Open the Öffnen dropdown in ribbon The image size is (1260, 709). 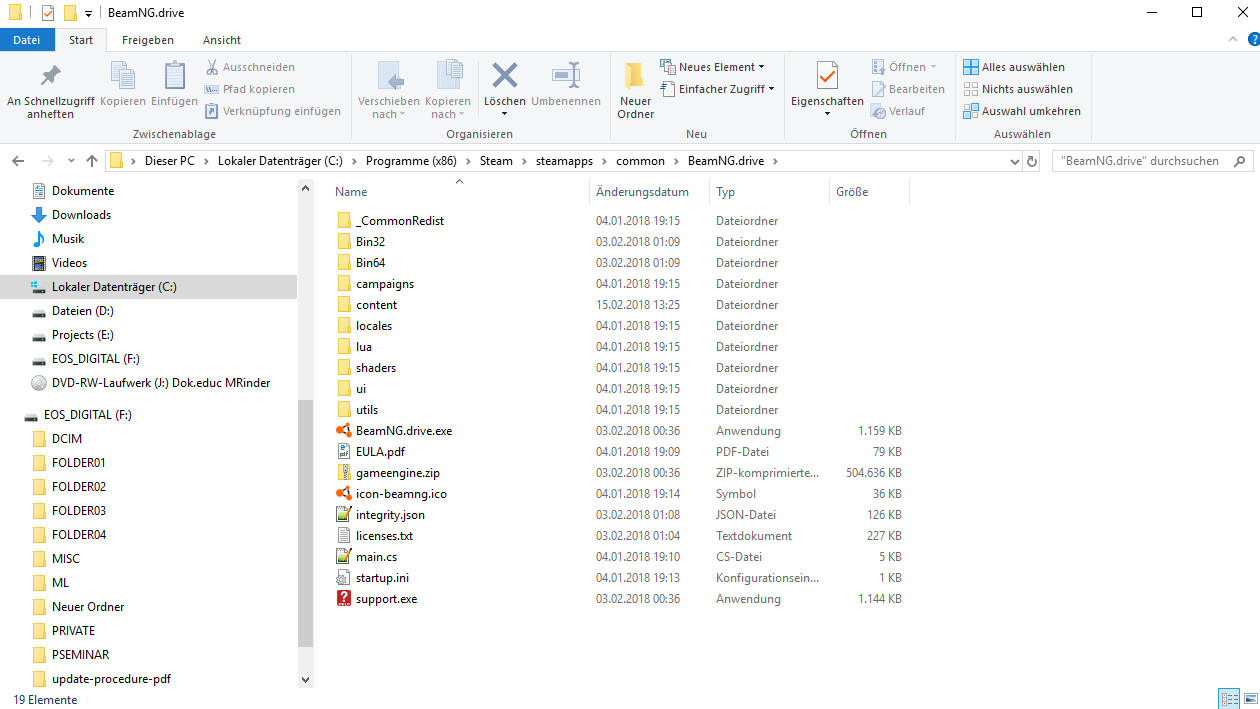pos(904,67)
